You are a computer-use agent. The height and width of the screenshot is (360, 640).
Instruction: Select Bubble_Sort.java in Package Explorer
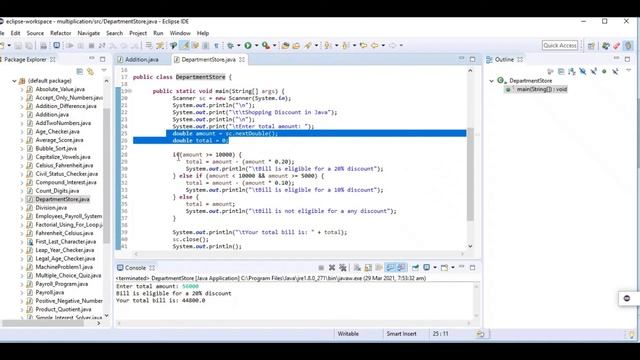coord(56,149)
